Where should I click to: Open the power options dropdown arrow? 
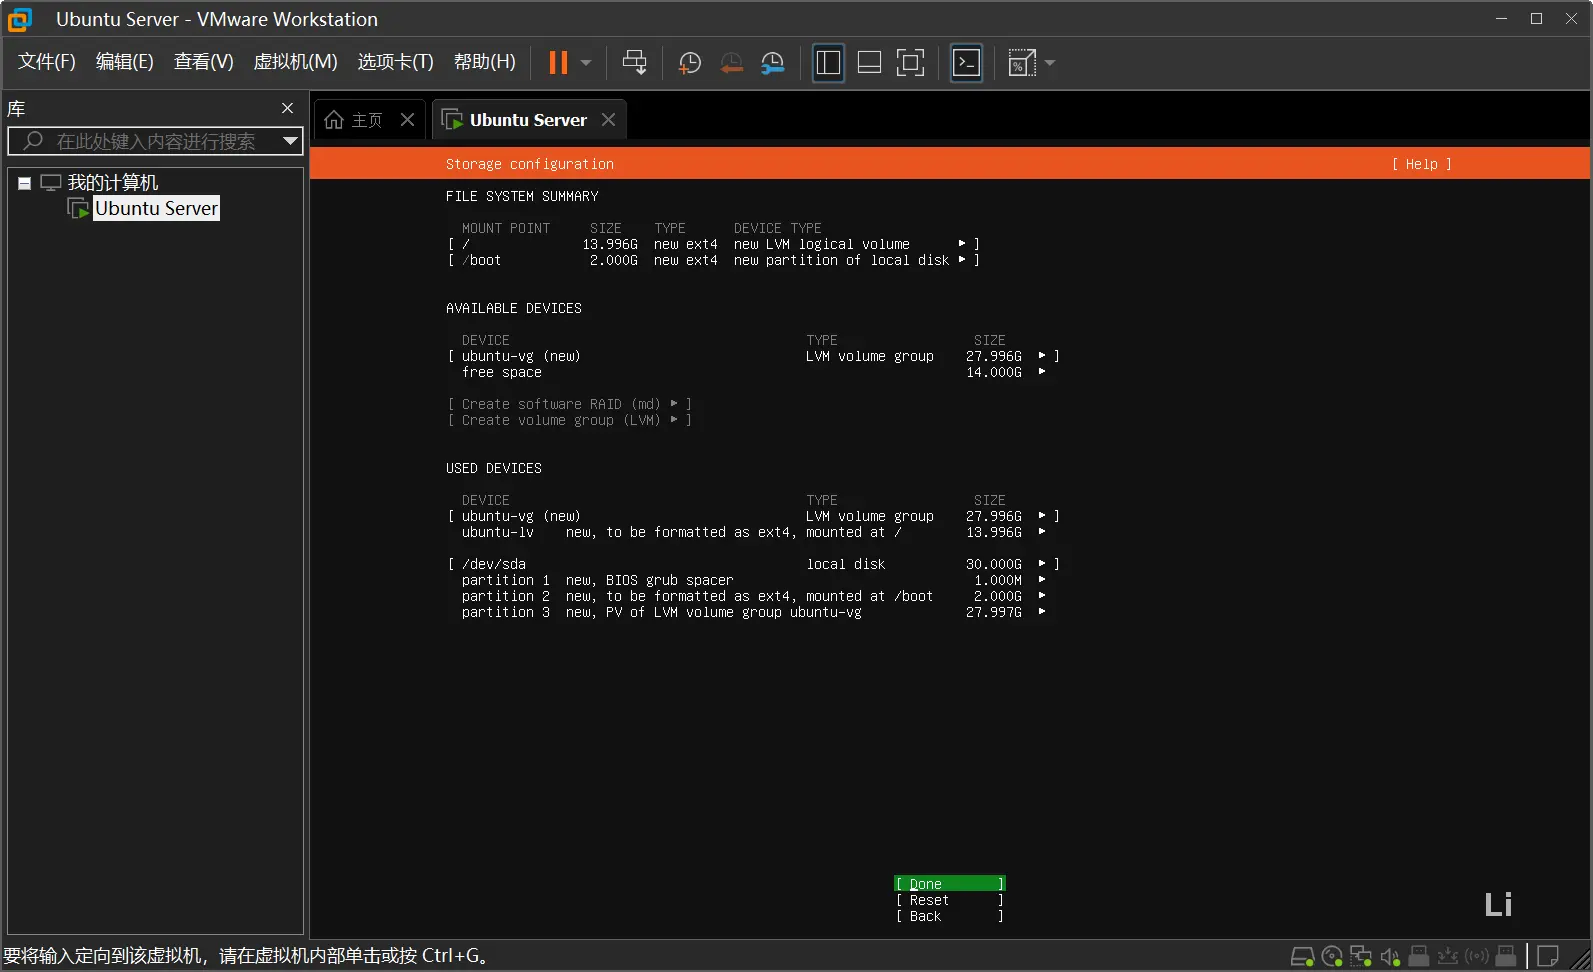click(x=586, y=63)
